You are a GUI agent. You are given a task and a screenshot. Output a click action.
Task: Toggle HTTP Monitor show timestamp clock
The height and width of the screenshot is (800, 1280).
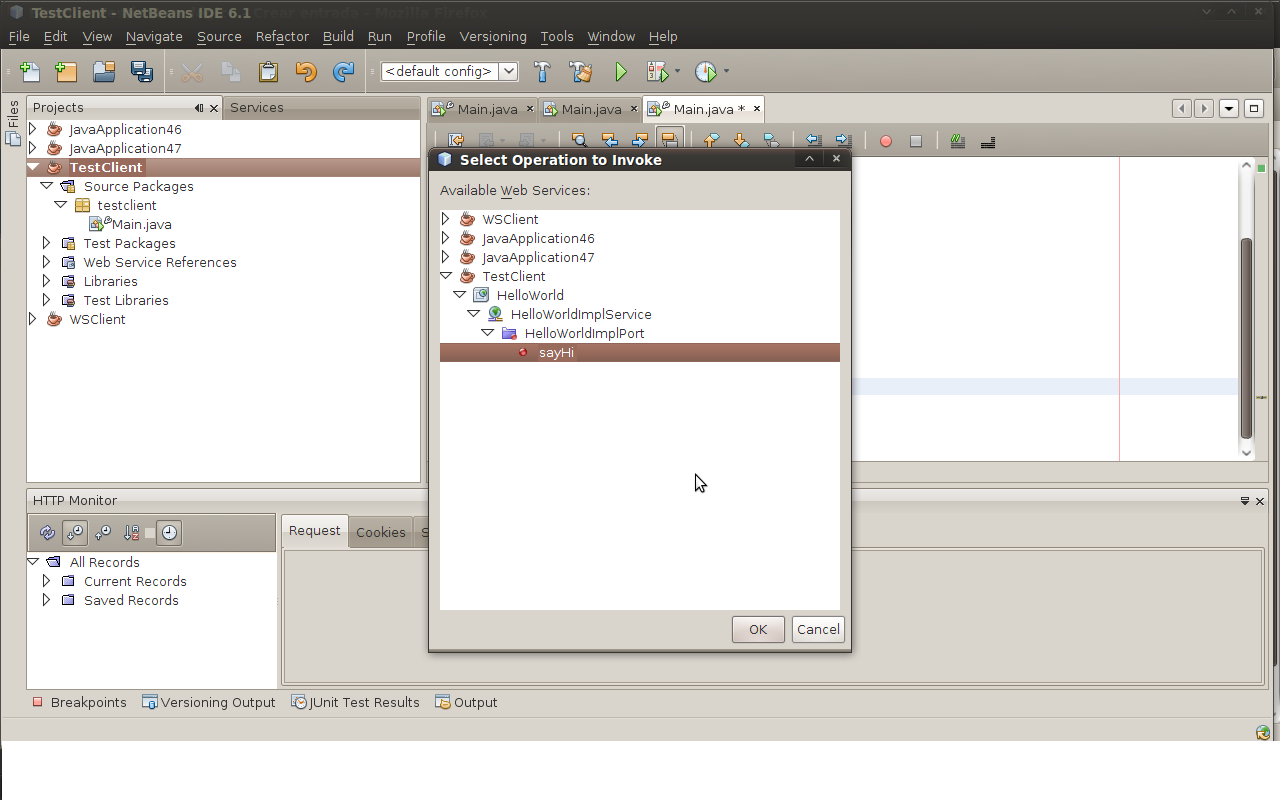170,533
